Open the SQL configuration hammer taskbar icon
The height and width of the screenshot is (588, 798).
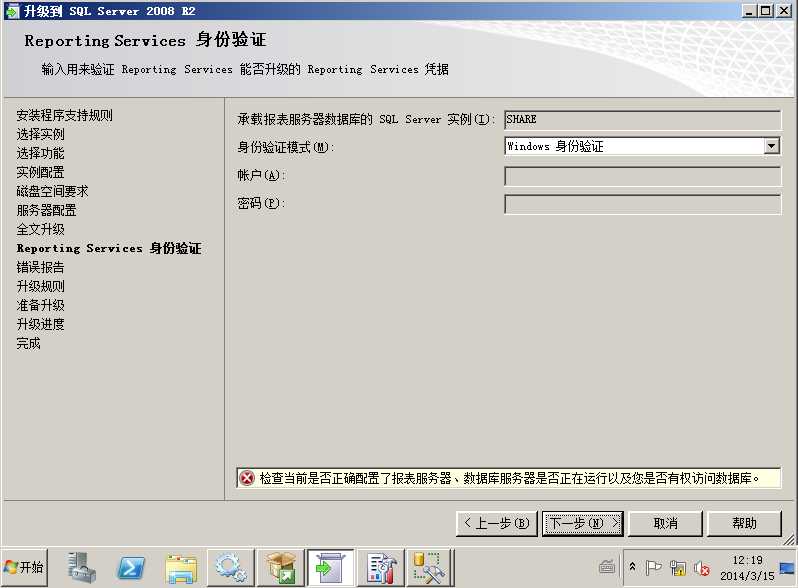[x=429, y=568]
